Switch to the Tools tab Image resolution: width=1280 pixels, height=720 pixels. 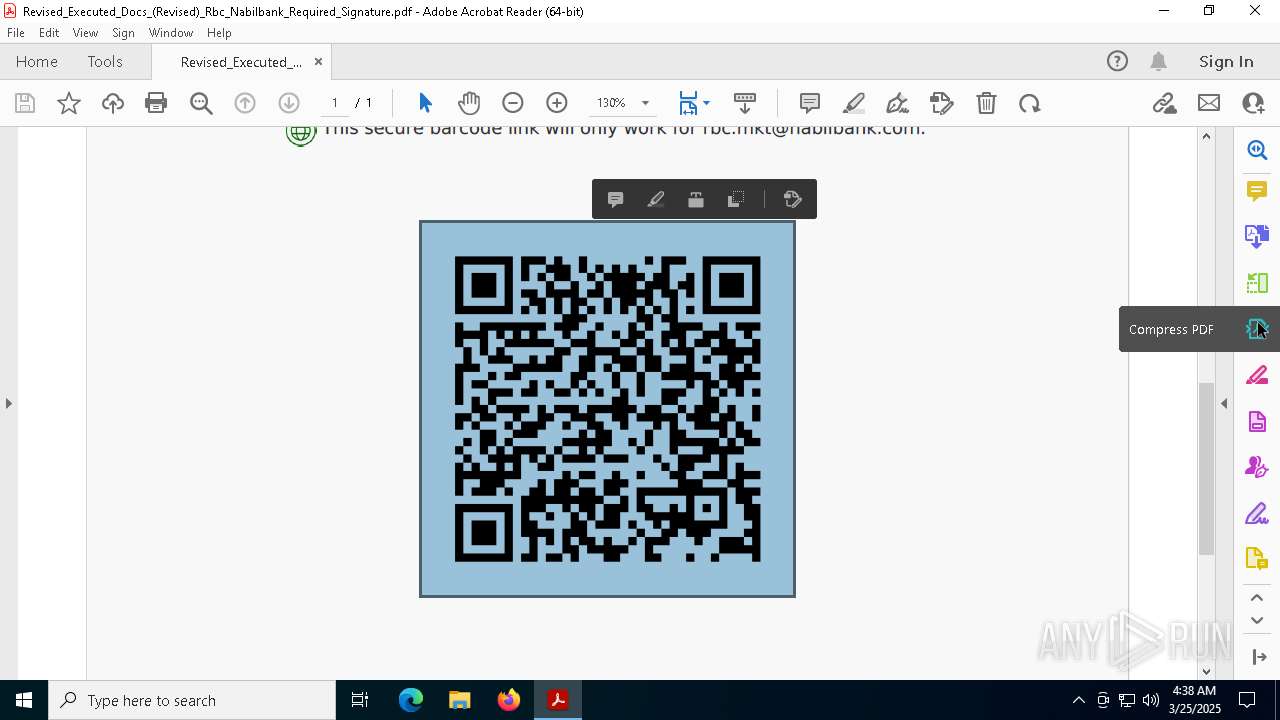click(x=105, y=61)
